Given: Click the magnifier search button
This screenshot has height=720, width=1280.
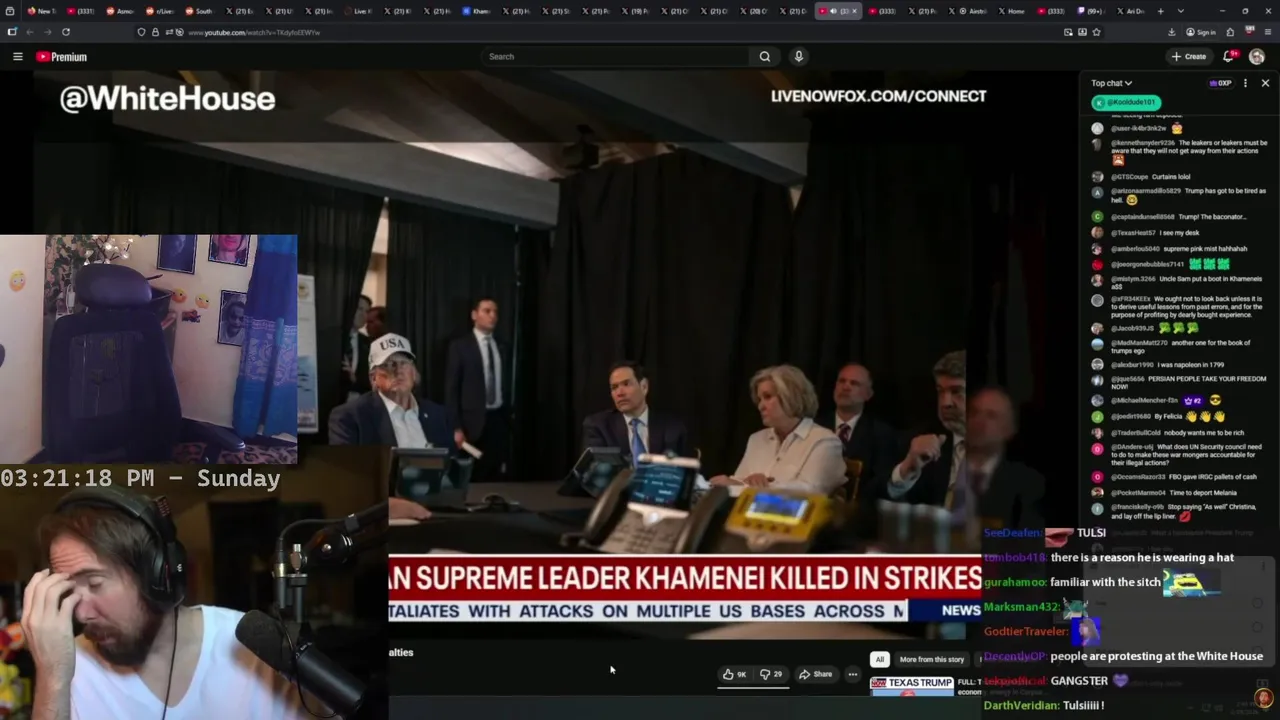Looking at the screenshot, I should pos(765,56).
